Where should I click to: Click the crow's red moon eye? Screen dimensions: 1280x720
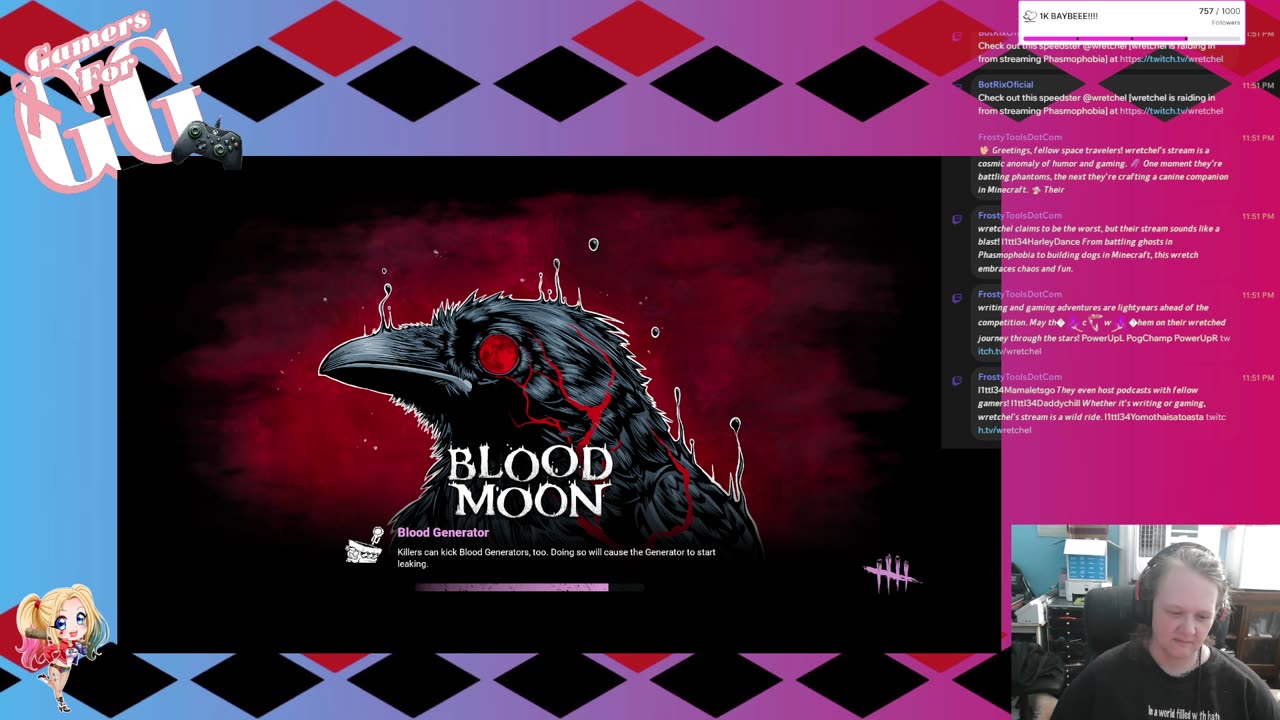pyautogui.click(x=497, y=353)
